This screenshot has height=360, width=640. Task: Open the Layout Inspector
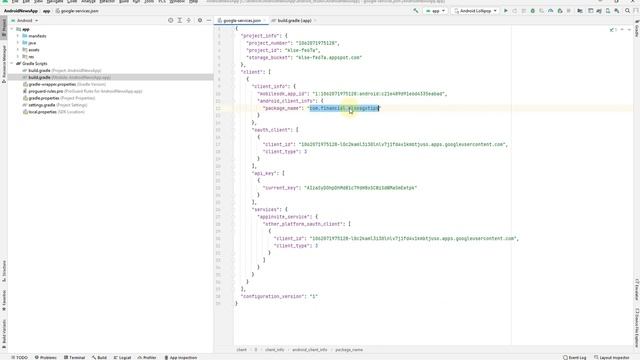(x=611, y=357)
